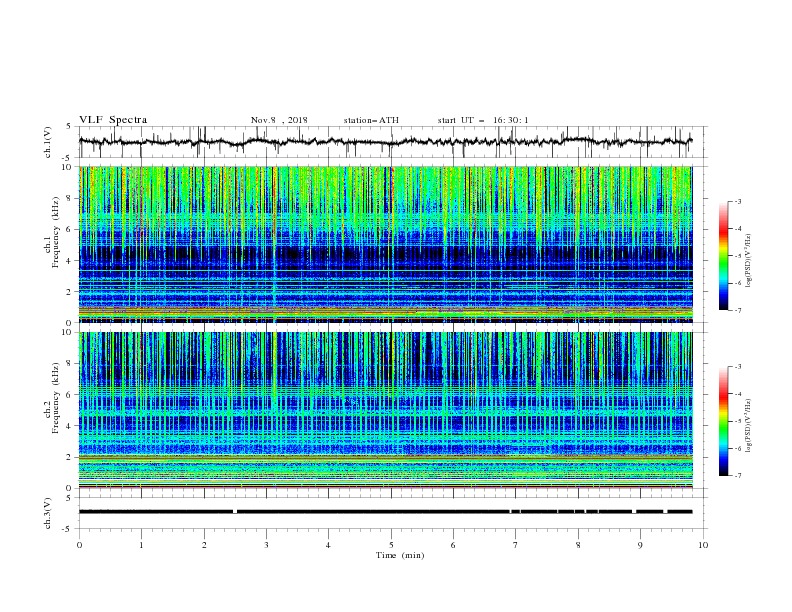Click time axis tick label "3"
792x612 pixels.
pos(266,545)
